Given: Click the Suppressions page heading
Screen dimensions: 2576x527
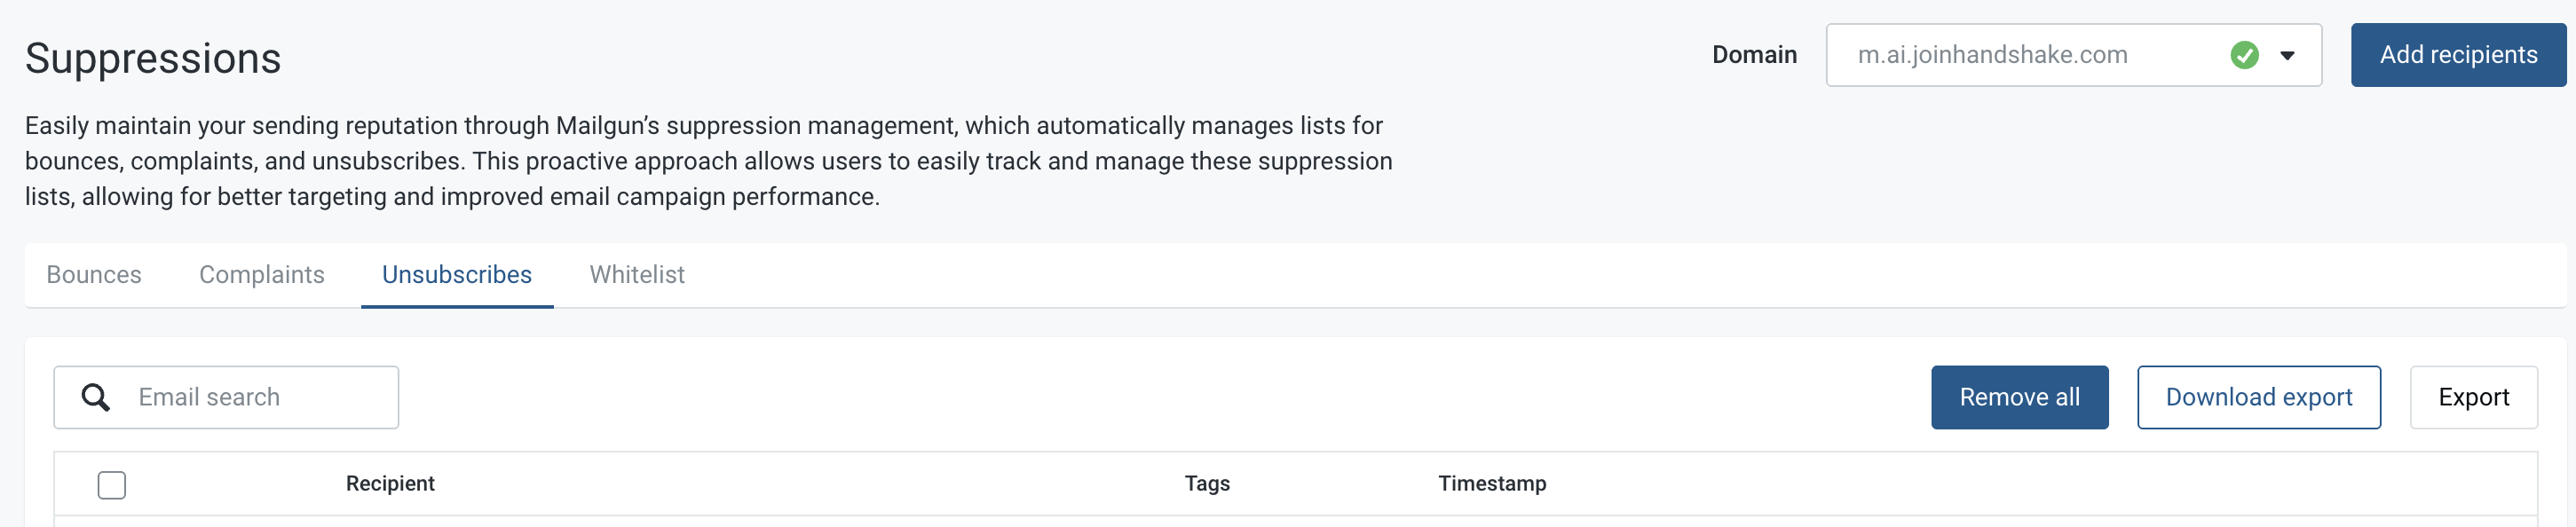Looking at the screenshot, I should point(153,58).
